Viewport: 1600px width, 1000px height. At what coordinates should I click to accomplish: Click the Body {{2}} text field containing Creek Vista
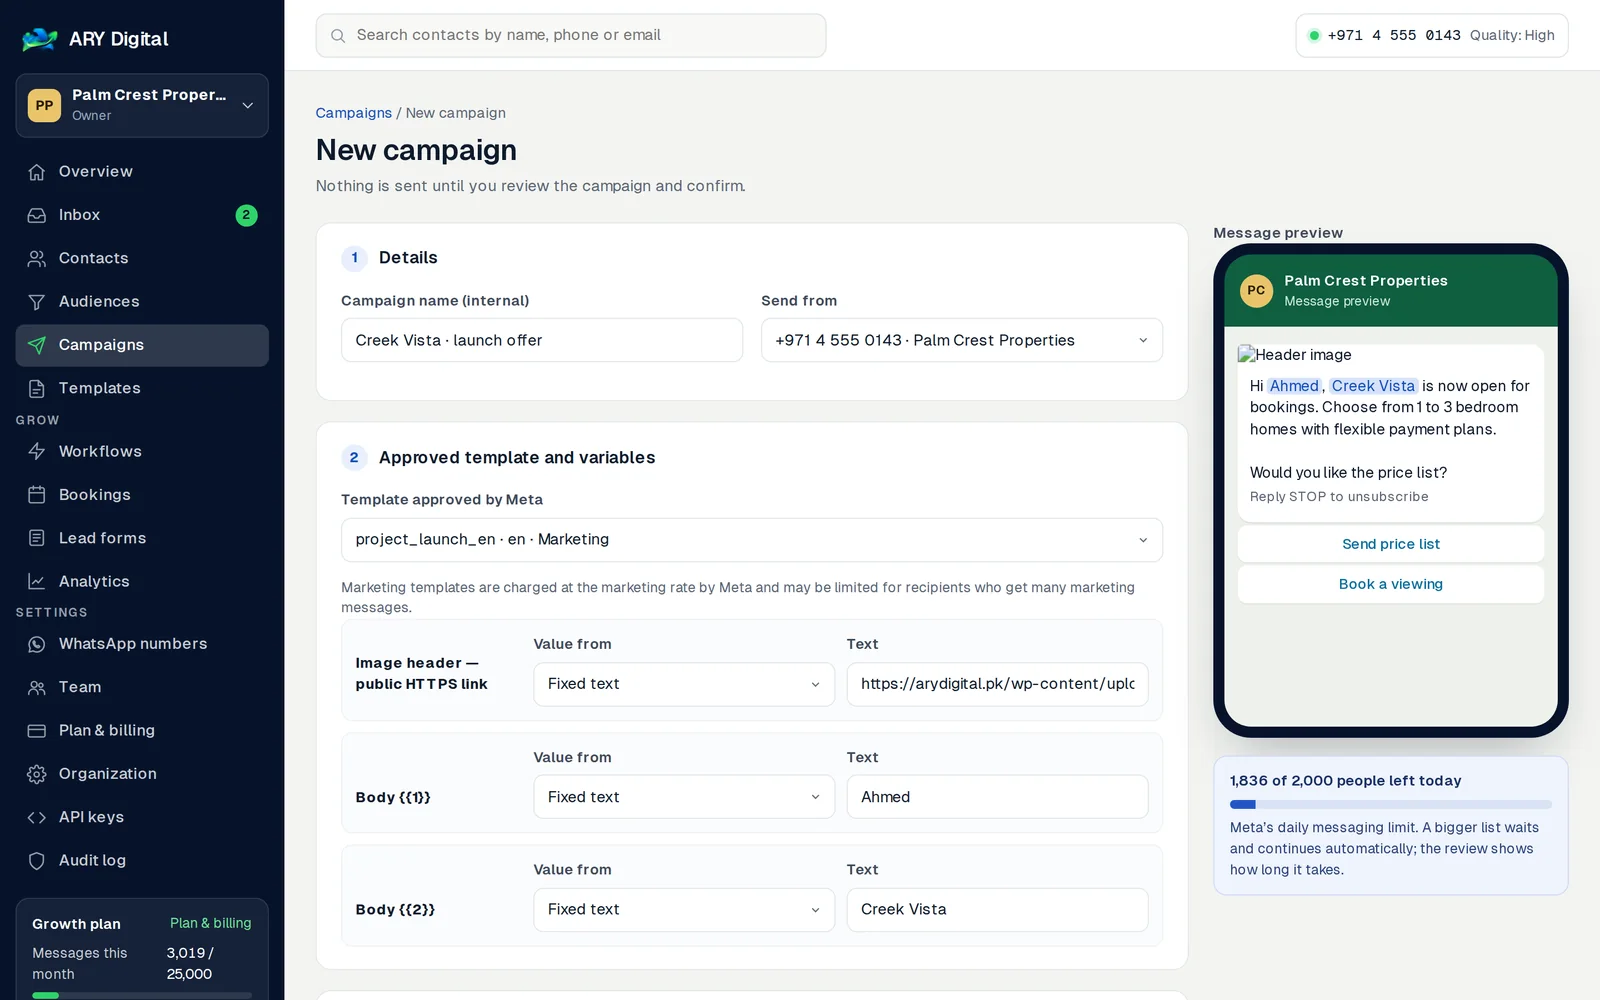point(998,910)
